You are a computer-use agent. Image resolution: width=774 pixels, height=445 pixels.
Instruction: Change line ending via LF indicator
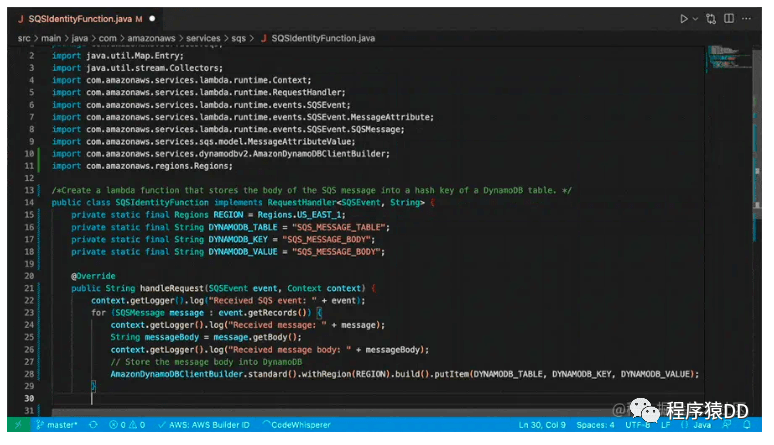pyautogui.click(x=665, y=425)
